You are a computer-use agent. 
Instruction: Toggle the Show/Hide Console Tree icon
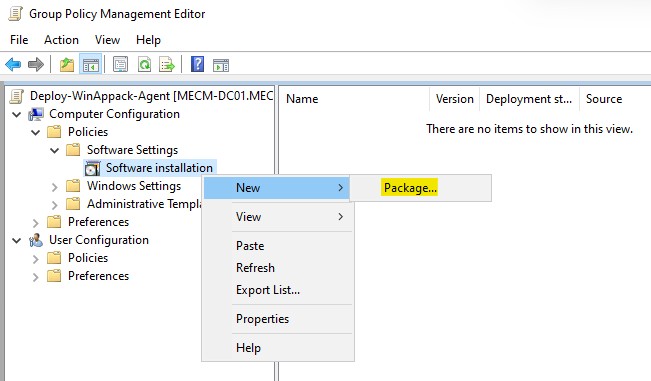click(91, 65)
